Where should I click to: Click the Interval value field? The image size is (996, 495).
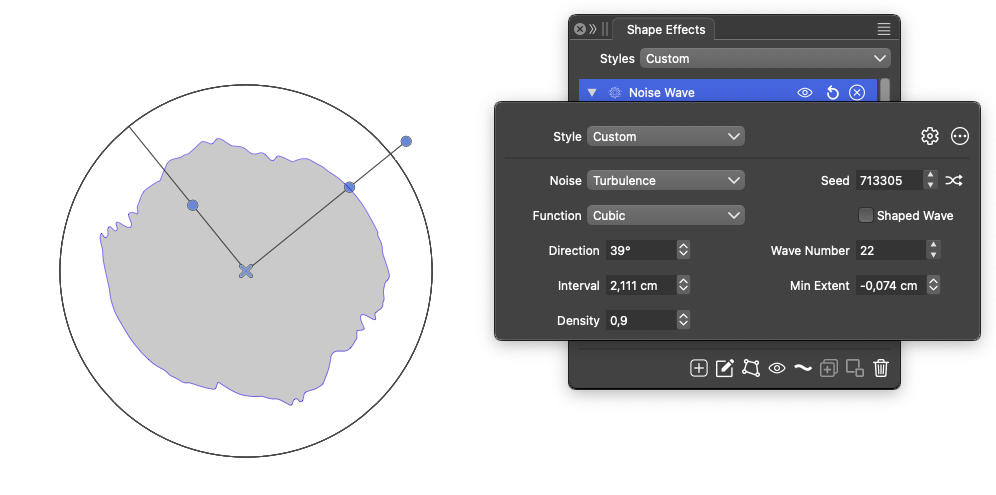(x=640, y=286)
